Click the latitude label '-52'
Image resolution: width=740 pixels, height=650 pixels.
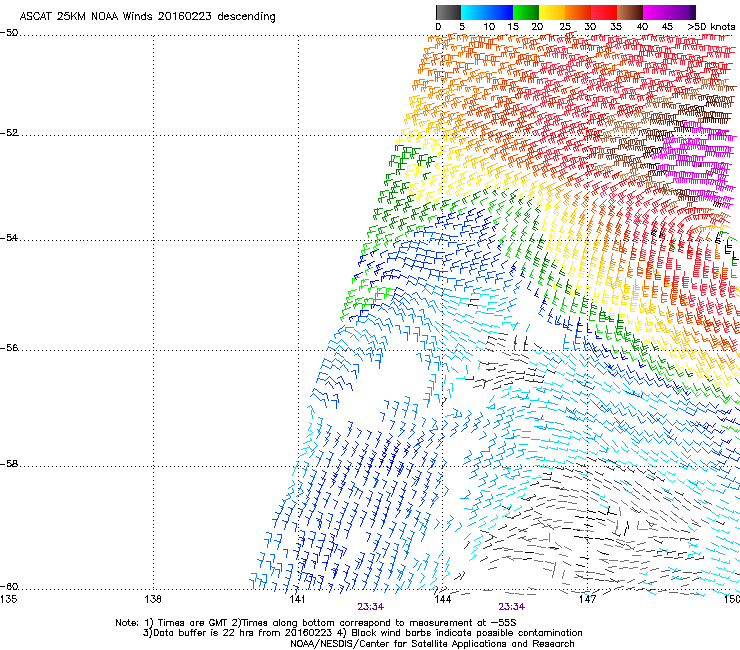click(x=9, y=133)
